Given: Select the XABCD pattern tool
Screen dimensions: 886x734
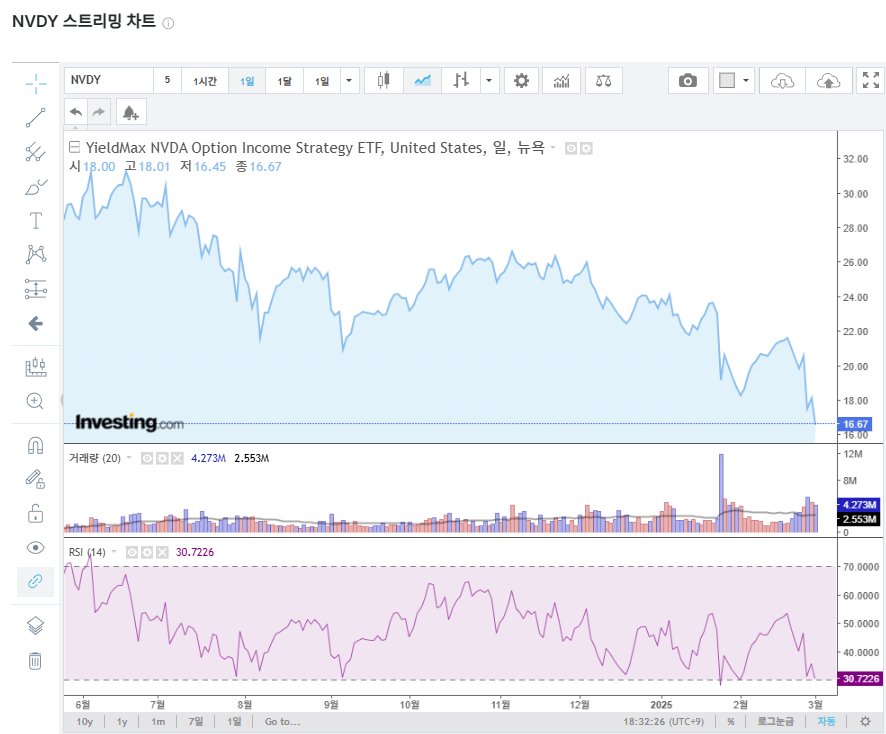Looking at the screenshot, I should pyautogui.click(x=36, y=254).
